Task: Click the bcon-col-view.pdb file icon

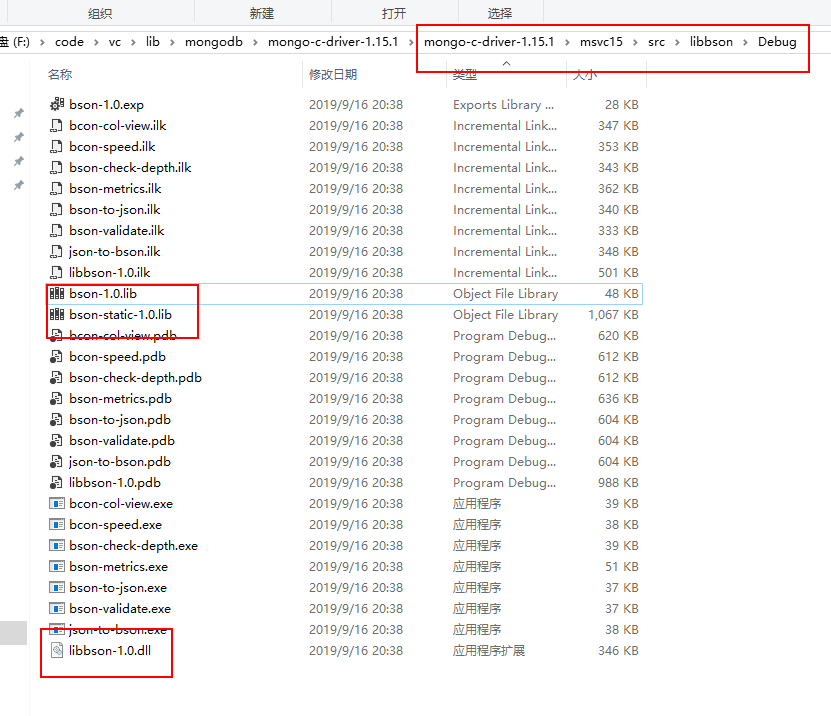Action: (x=57, y=335)
